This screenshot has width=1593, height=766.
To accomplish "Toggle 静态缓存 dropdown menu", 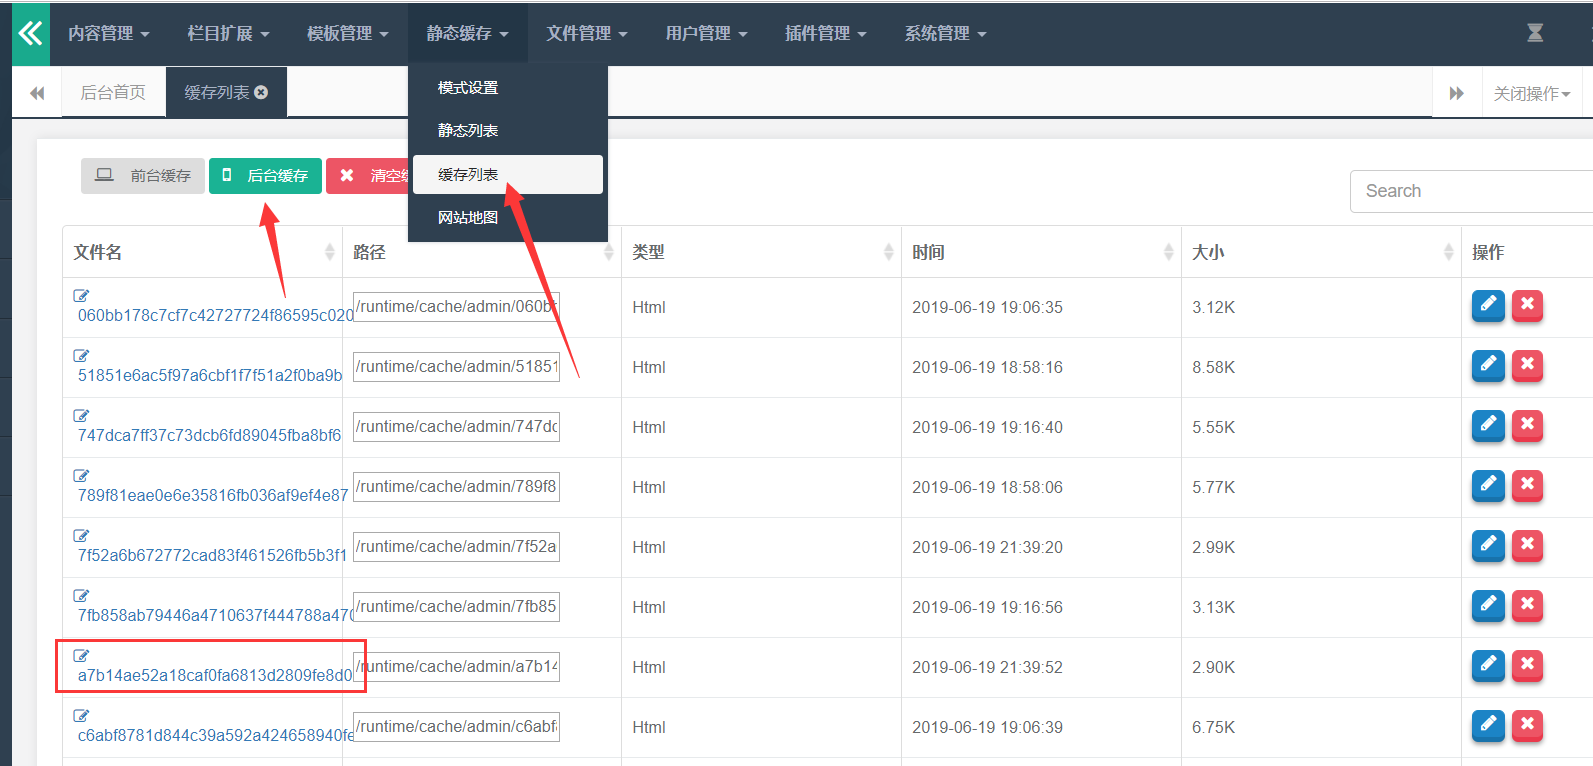I will tap(467, 34).
